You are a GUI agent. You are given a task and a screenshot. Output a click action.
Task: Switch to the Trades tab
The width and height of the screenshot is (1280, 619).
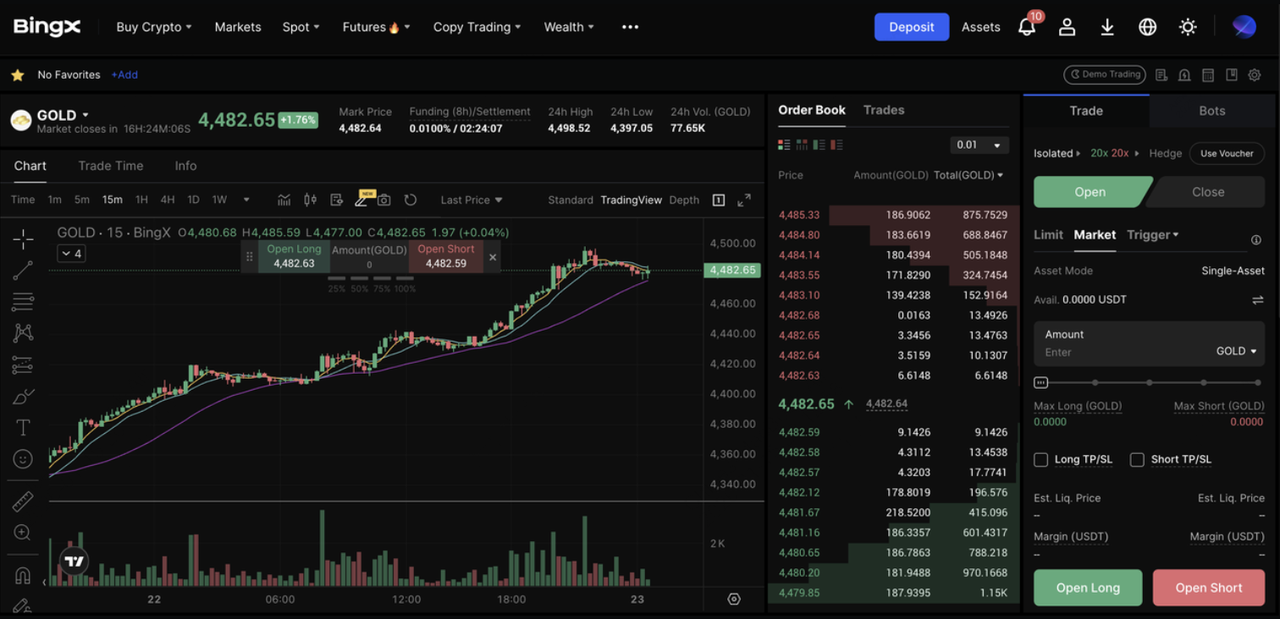click(883, 110)
